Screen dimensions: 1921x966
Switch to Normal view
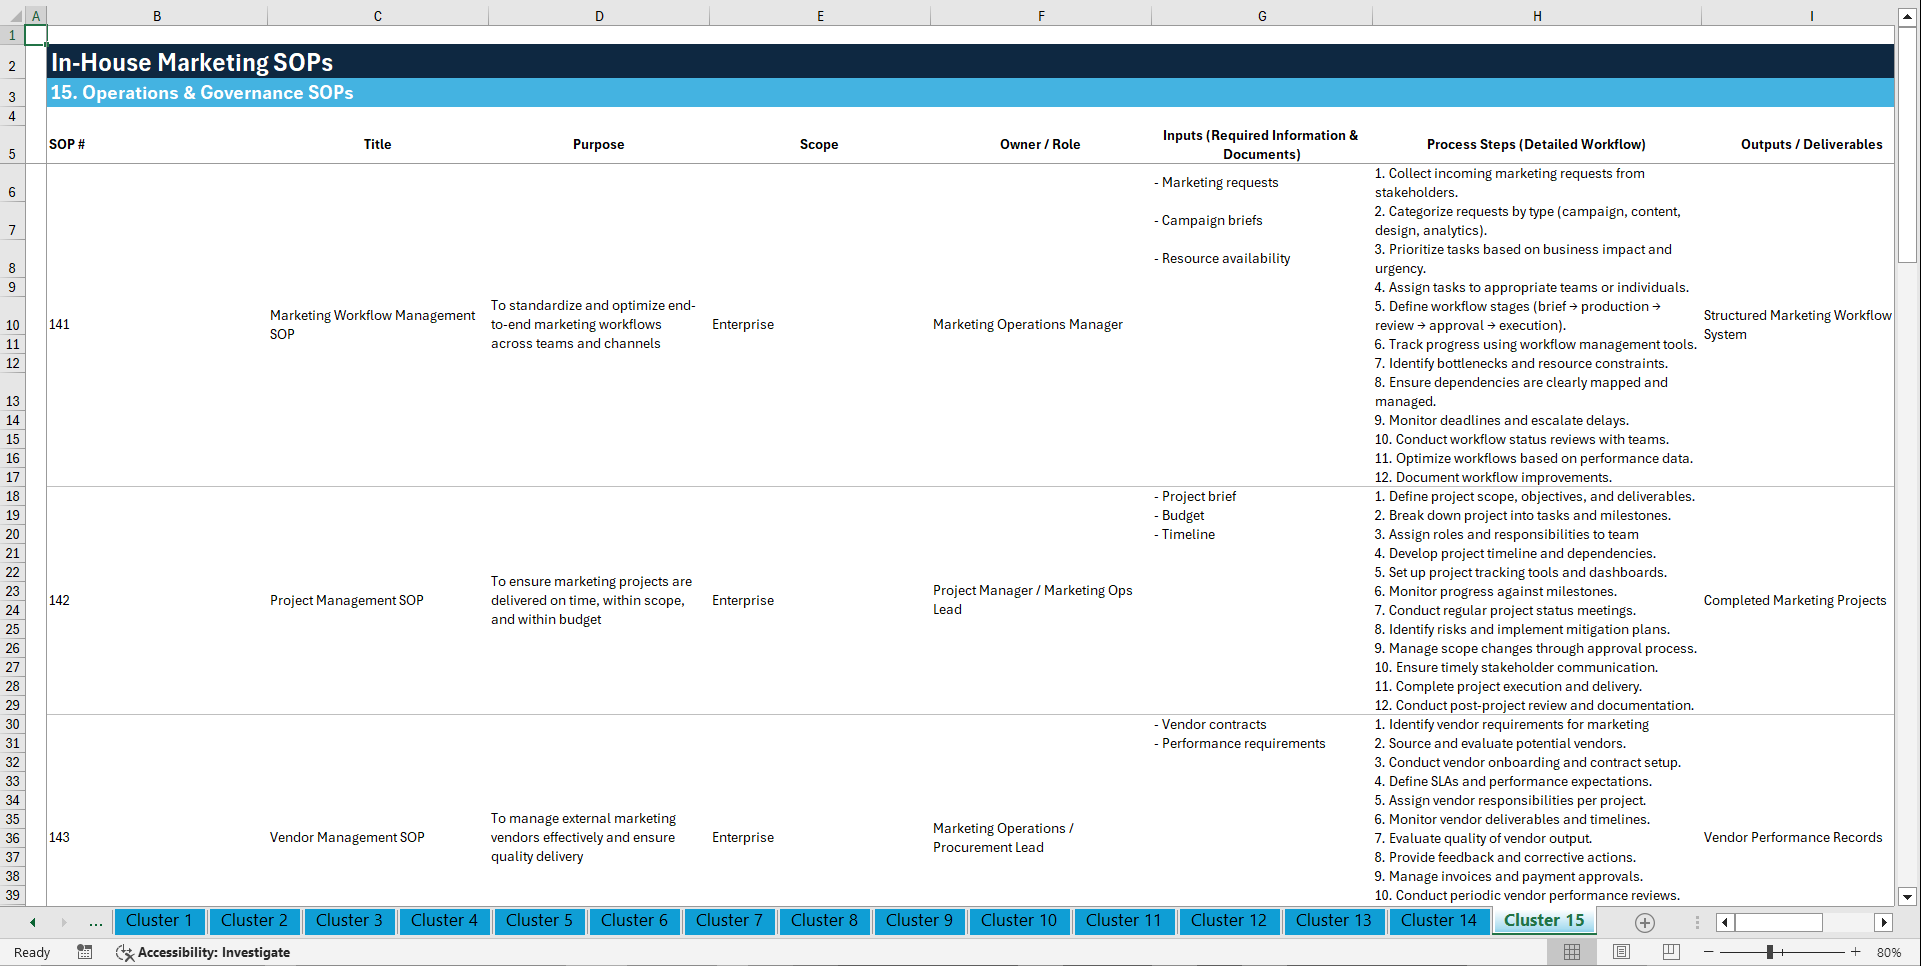[1572, 952]
